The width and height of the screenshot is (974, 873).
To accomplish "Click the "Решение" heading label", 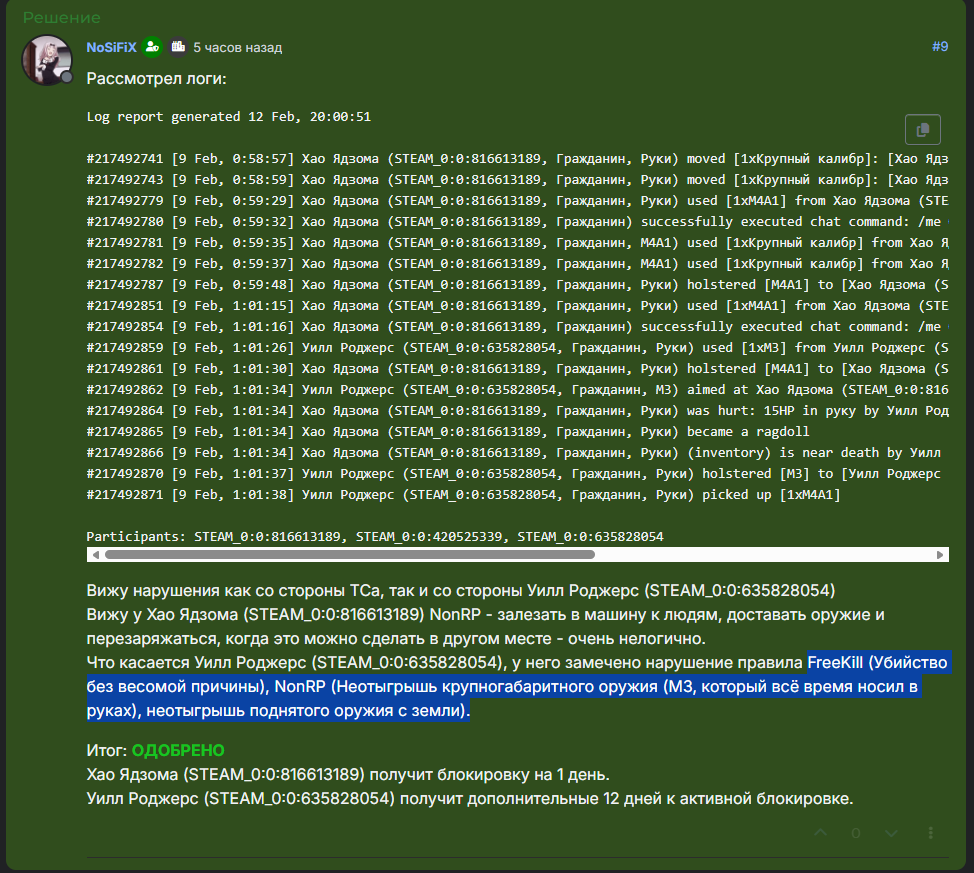I will point(61,18).
